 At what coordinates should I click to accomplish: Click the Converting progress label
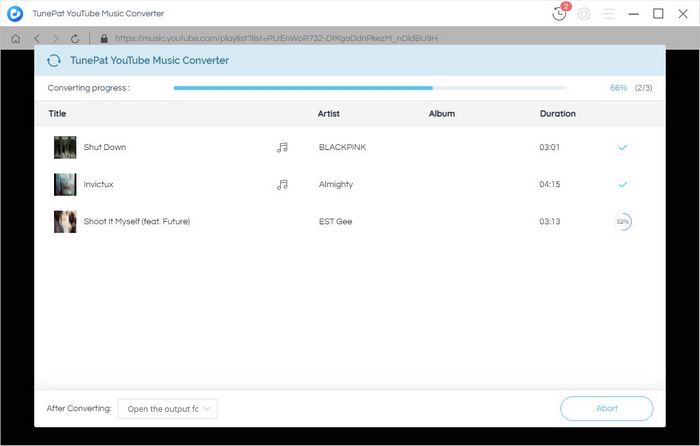point(89,88)
